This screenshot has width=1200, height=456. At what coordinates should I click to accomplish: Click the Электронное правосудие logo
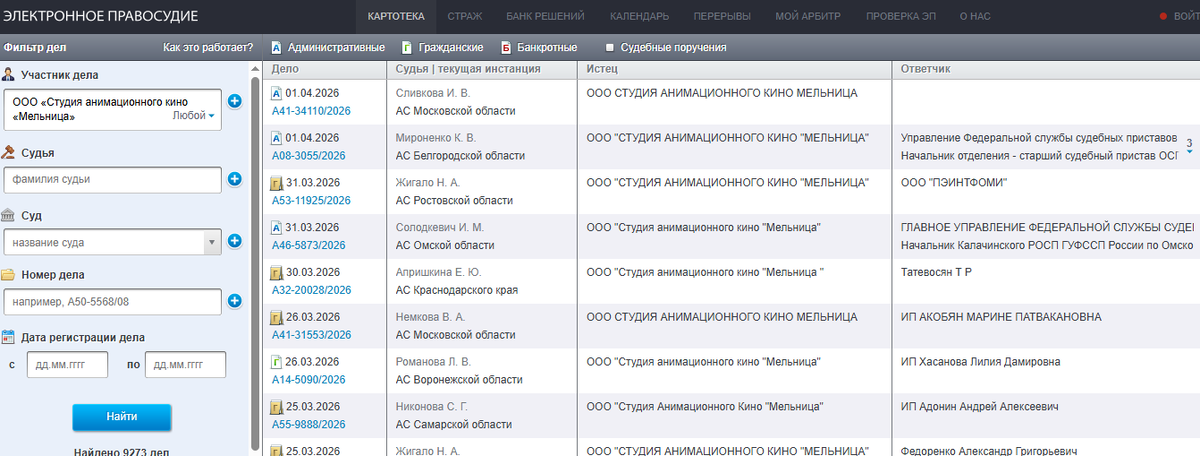point(100,16)
